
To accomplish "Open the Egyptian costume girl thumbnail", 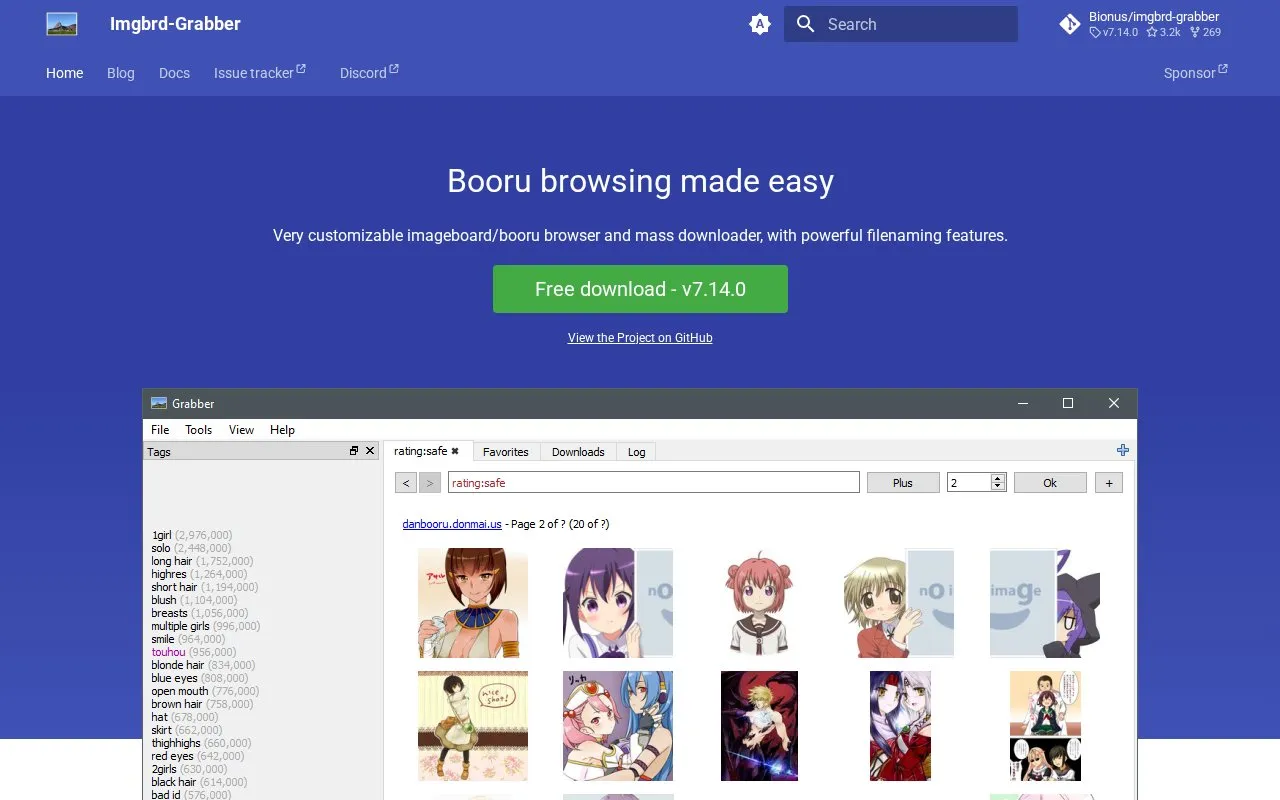I will click(x=473, y=603).
